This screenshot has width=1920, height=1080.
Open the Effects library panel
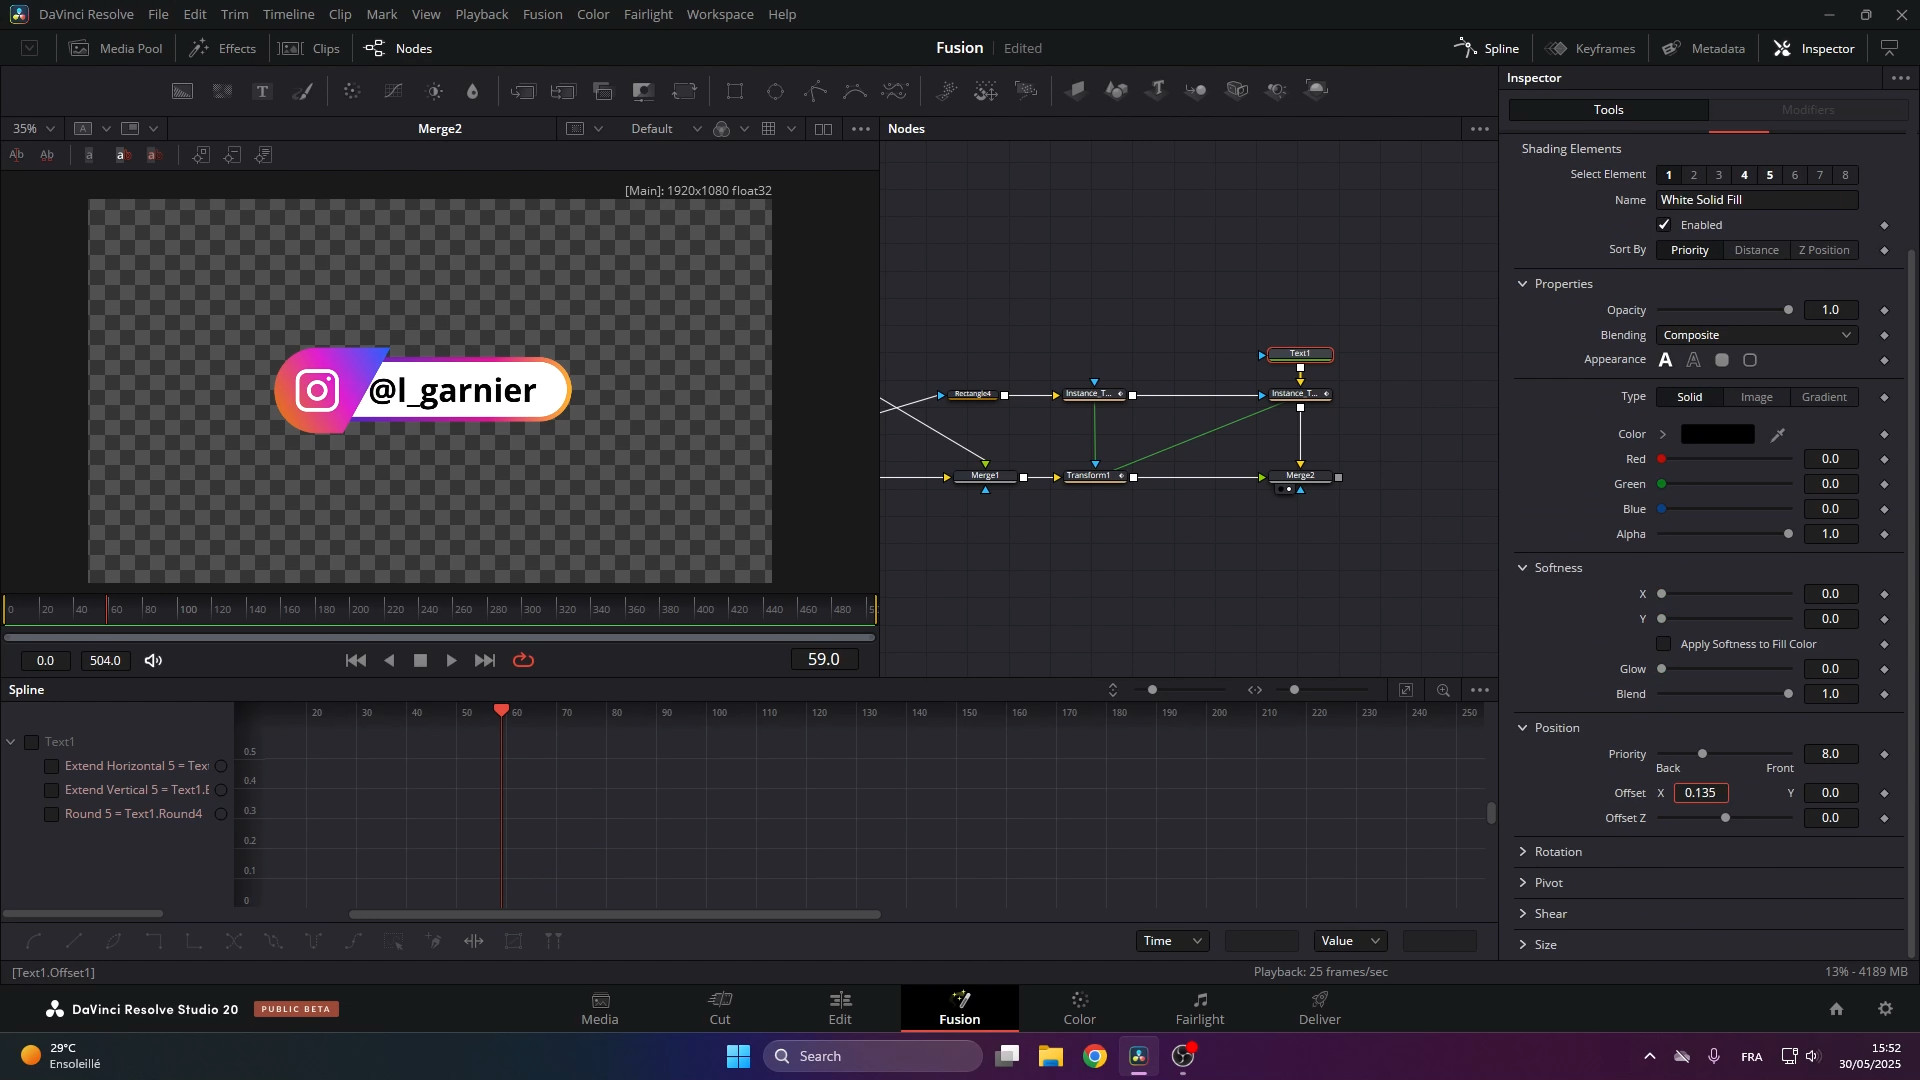click(x=223, y=48)
